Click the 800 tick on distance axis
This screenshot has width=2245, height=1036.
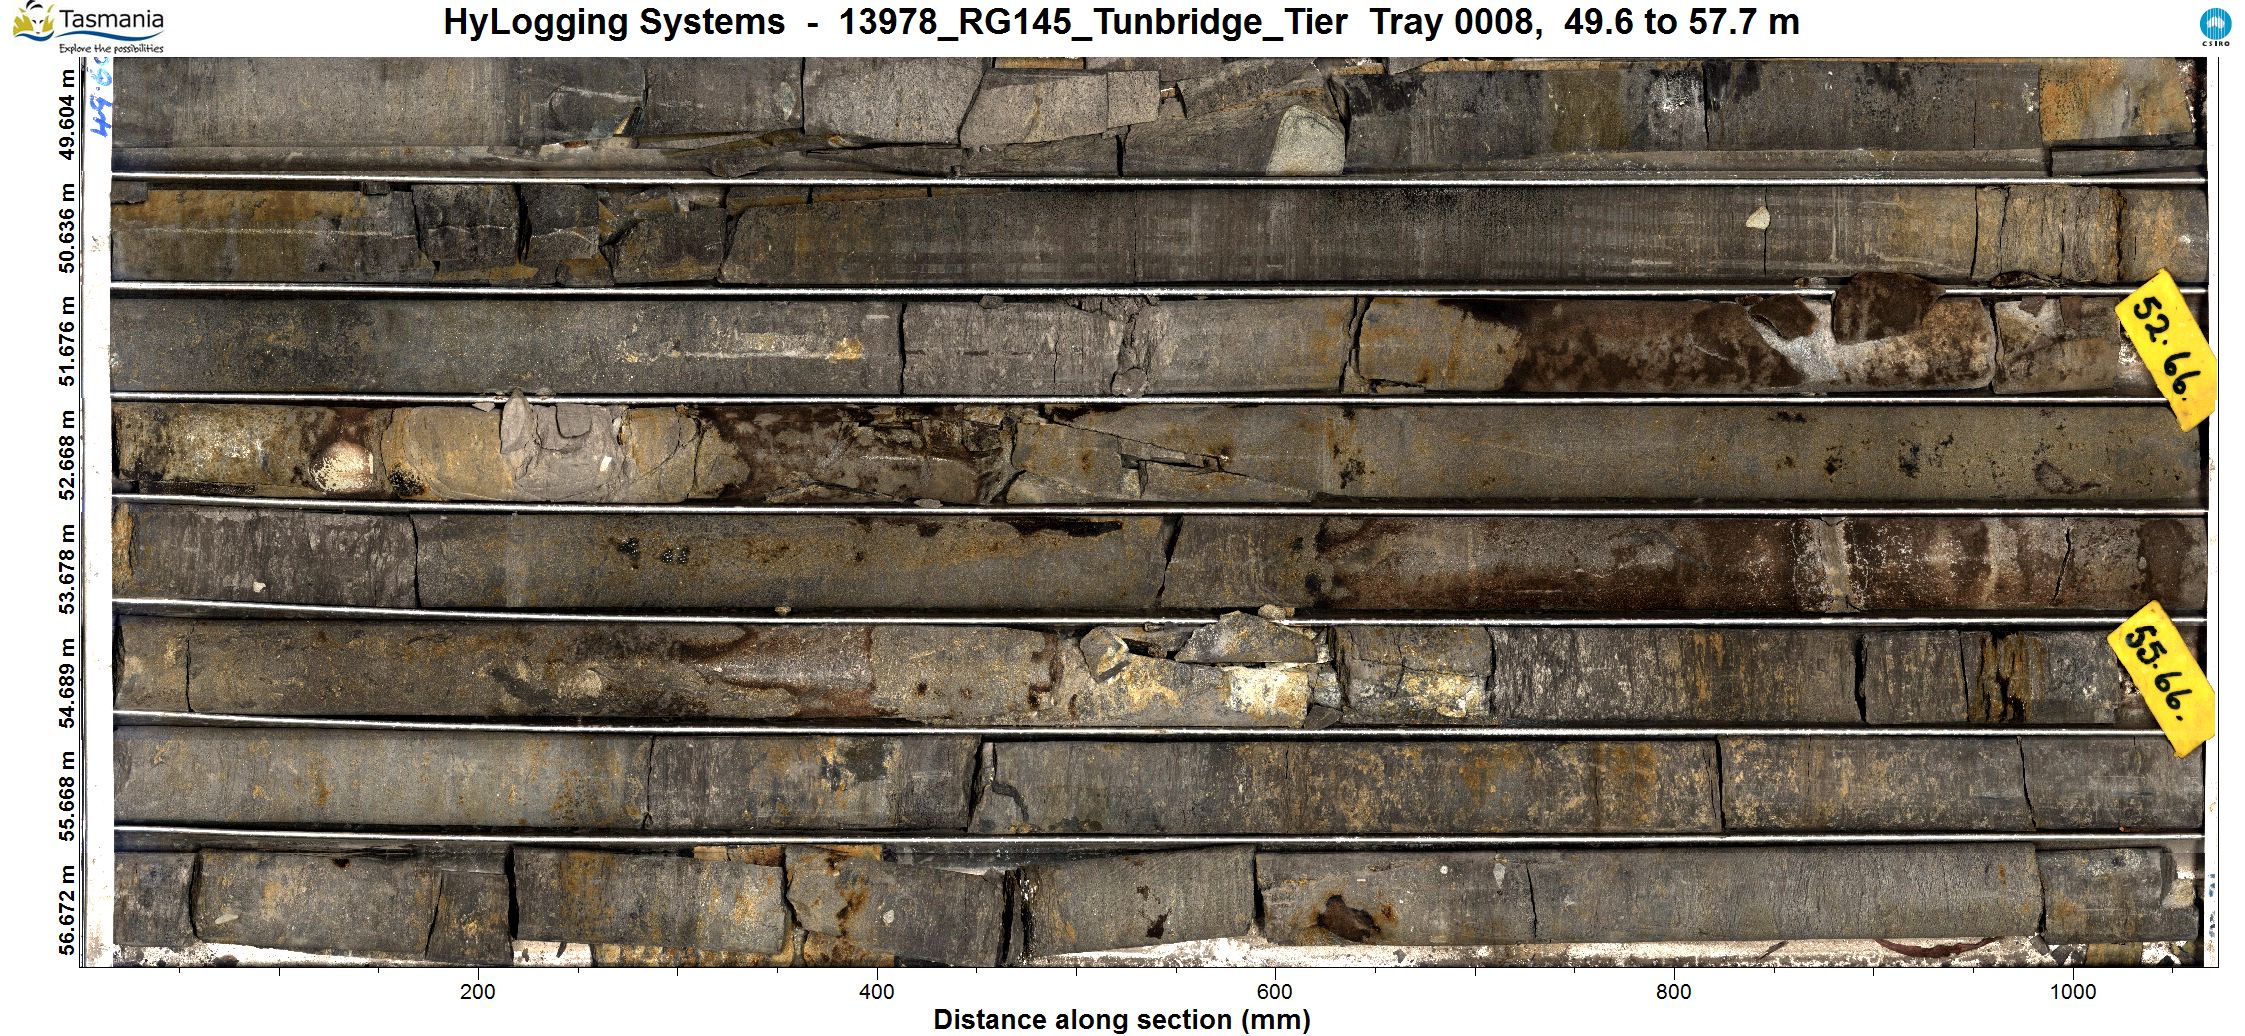[1673, 992]
